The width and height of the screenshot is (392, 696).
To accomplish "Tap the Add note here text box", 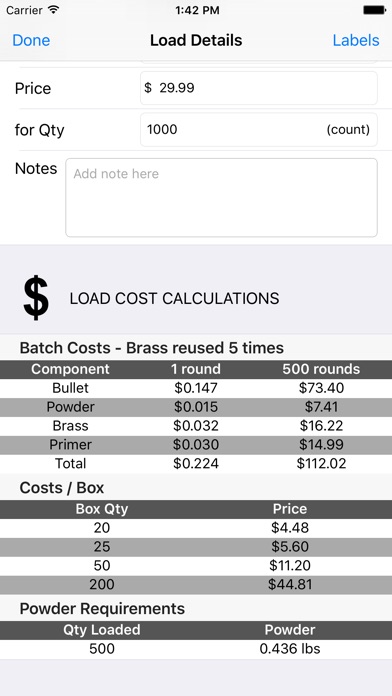I will point(222,198).
